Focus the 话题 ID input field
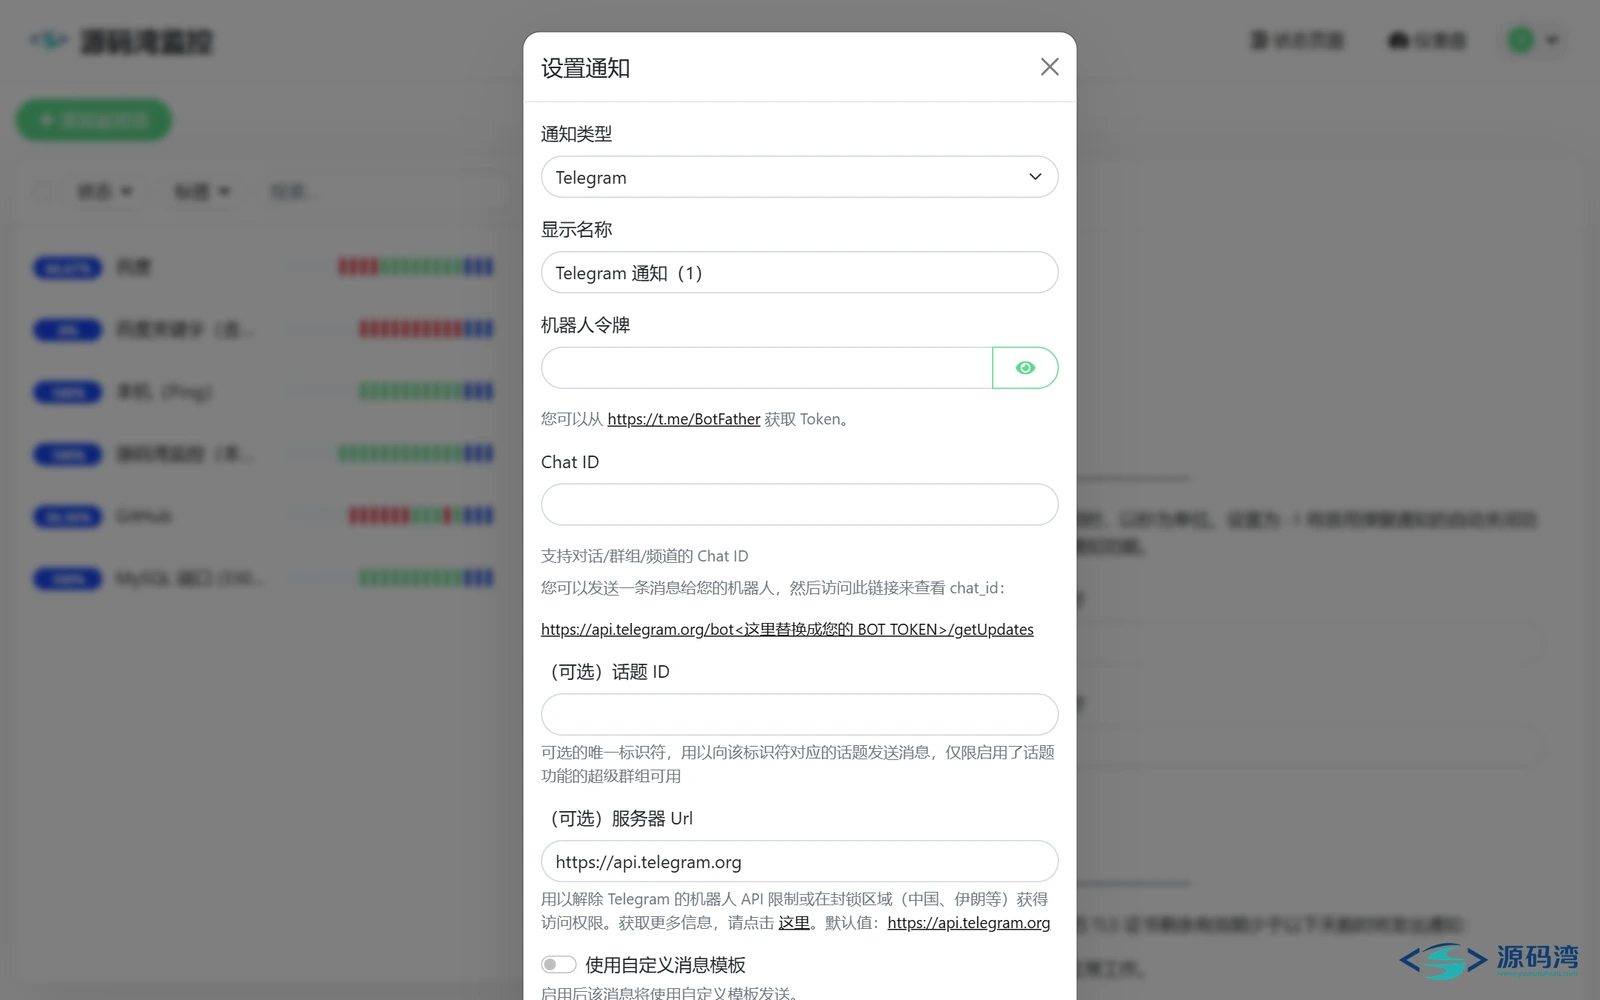1600x1000 pixels. [x=799, y=715]
